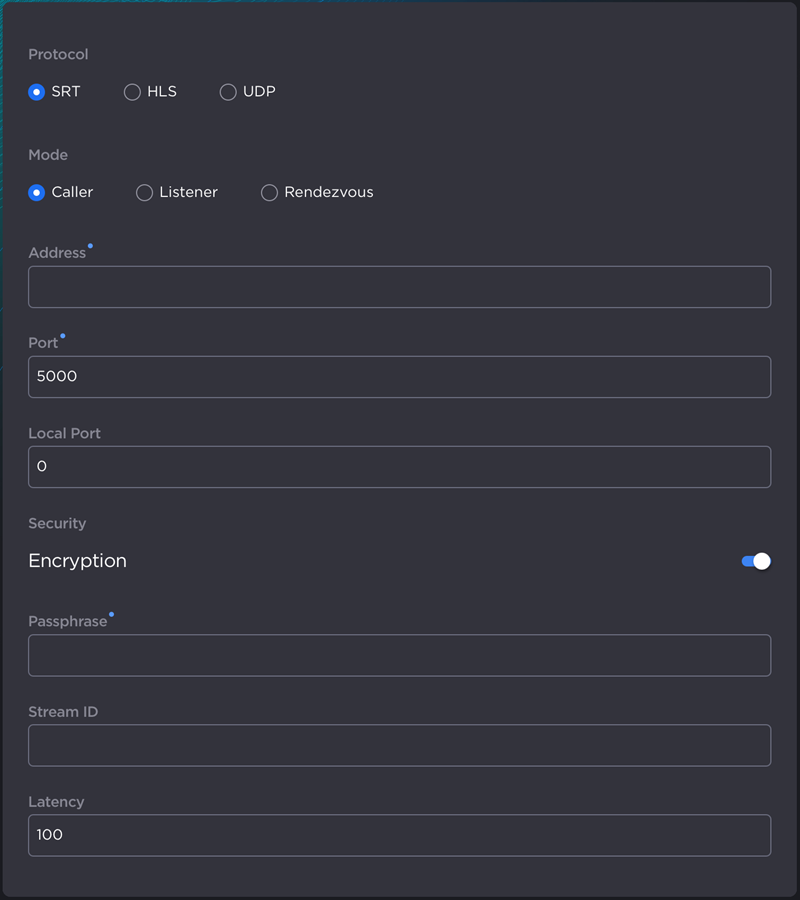Click the empty Stream ID field
Viewport: 800px width, 900px height.
tap(400, 745)
